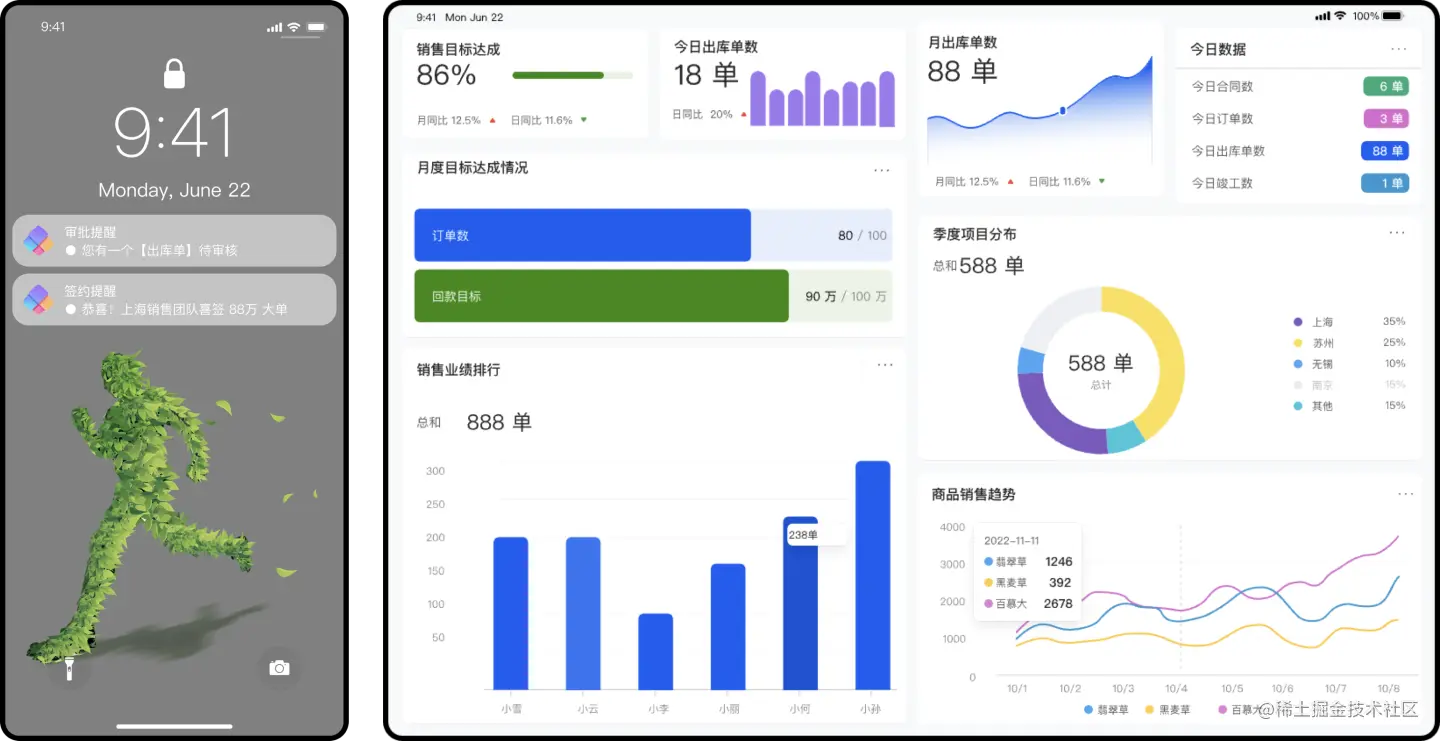
Task: Click the teal segment of the donut chart
Action: (x=1126, y=438)
